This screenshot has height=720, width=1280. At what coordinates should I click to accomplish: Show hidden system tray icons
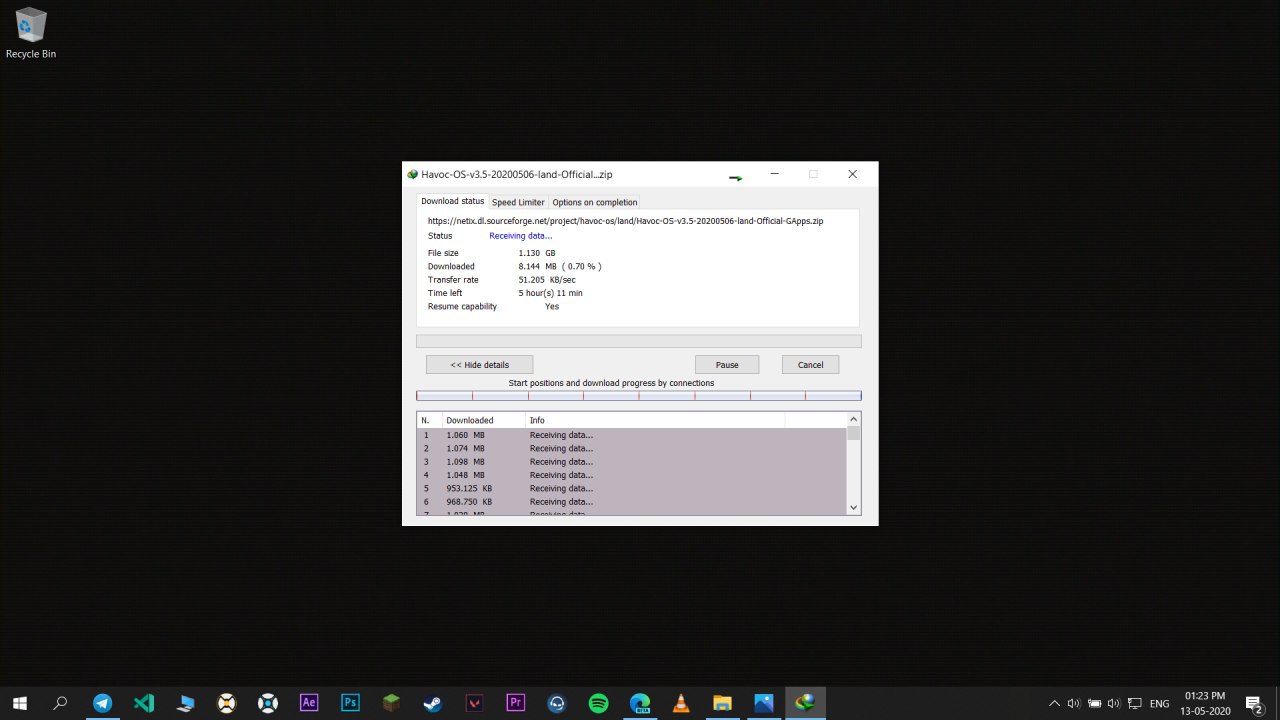[x=1054, y=704]
